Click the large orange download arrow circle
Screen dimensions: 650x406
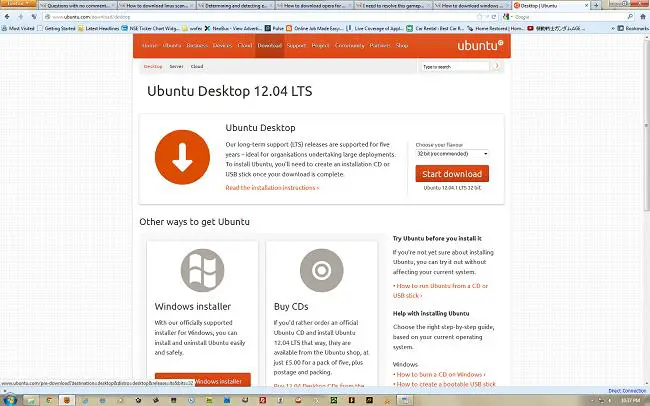[182, 157]
